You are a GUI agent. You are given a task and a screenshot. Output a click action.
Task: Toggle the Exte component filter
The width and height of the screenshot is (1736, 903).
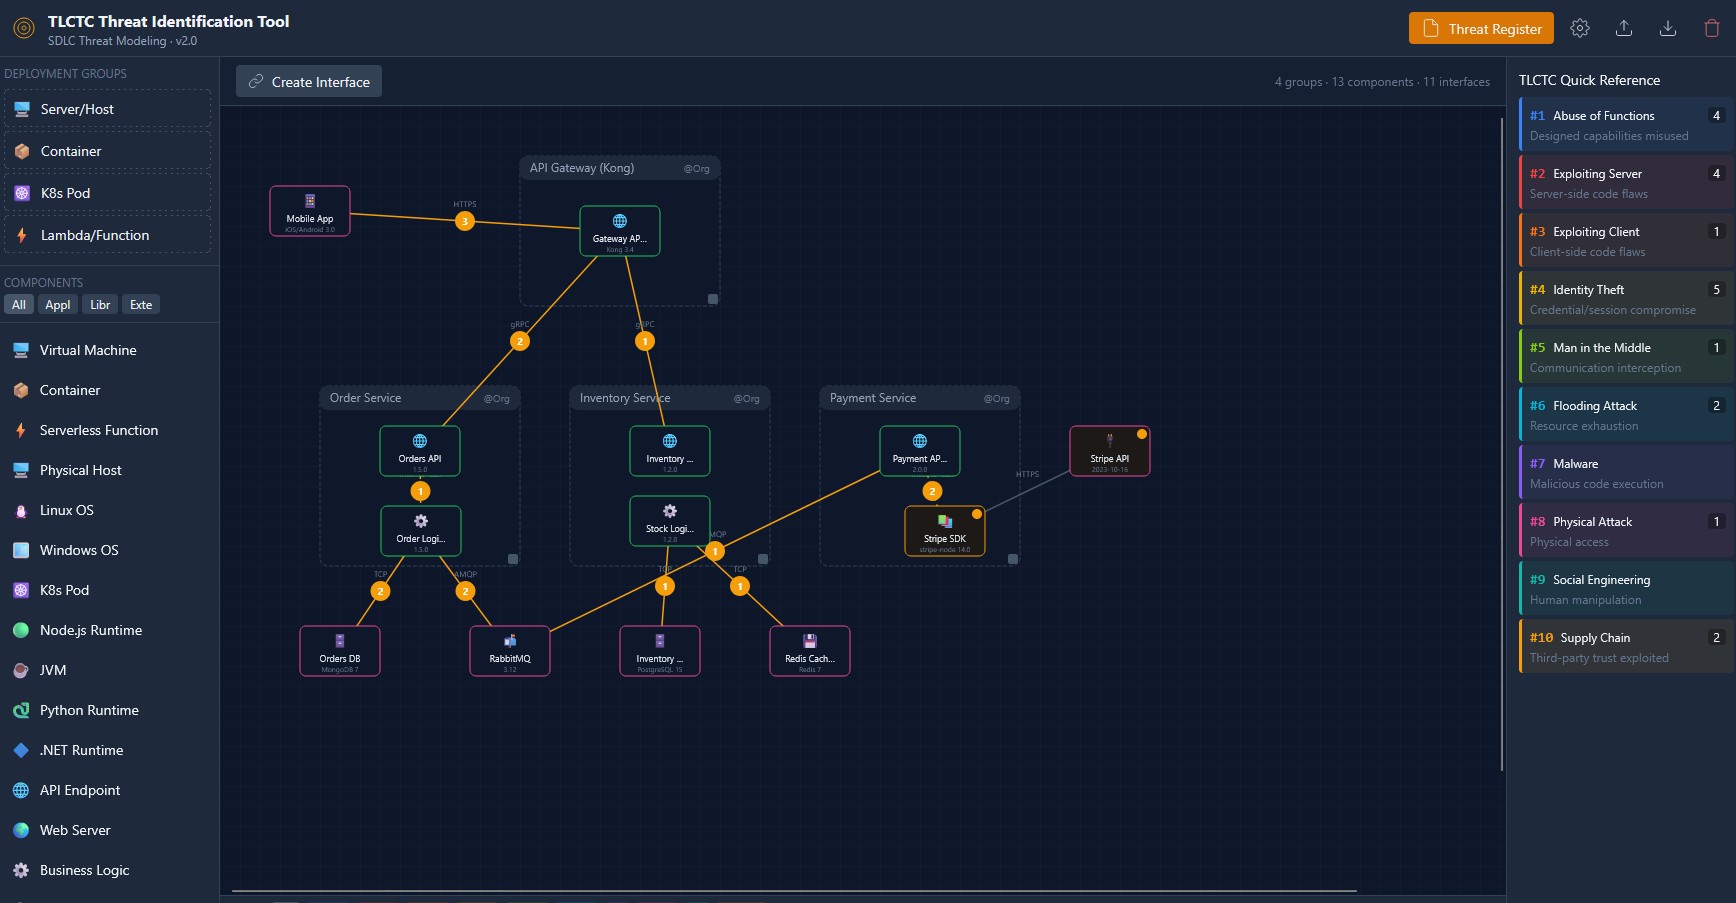pos(140,305)
